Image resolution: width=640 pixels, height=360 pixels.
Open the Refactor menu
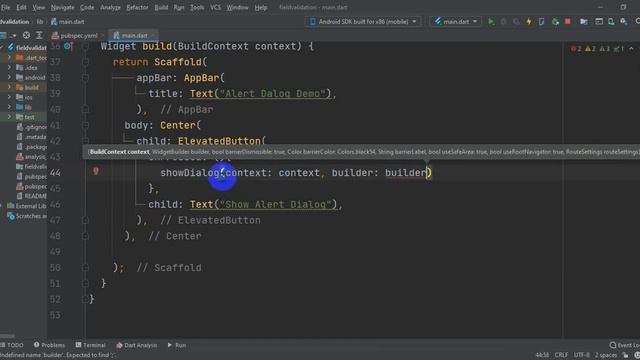tap(137, 7)
